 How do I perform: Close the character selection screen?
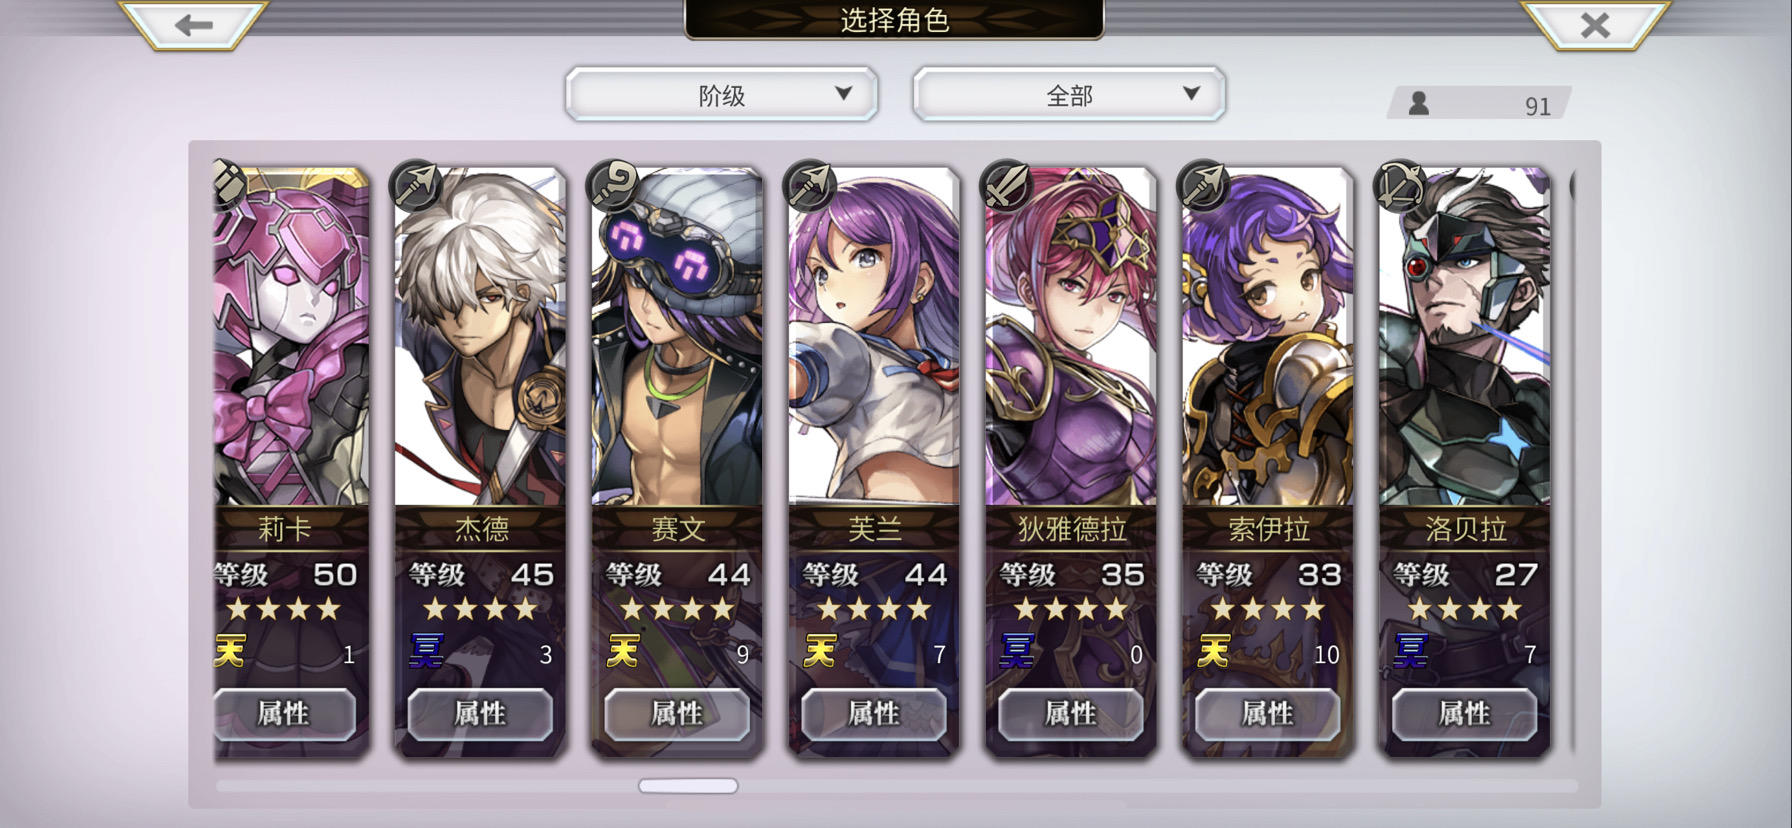(x=1595, y=24)
